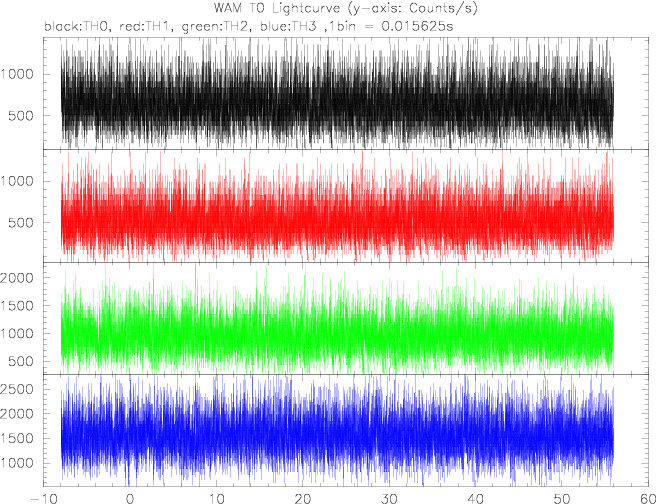This screenshot has height=504, width=657.
Task: Click the x-axis label '20'
Action: 303,499
